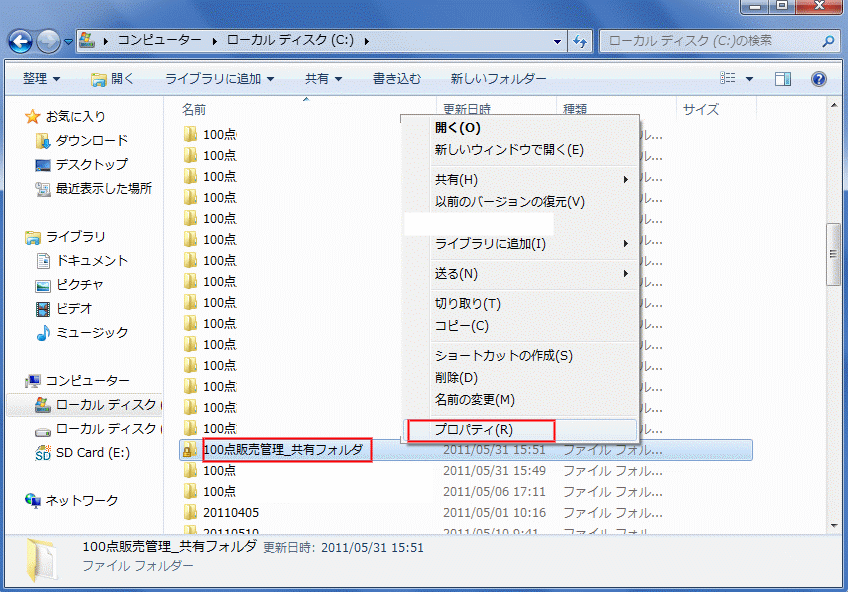Viewport: 848px width, 592px height.
Task: Click 新しいフォルダー button
Action: 498,79
